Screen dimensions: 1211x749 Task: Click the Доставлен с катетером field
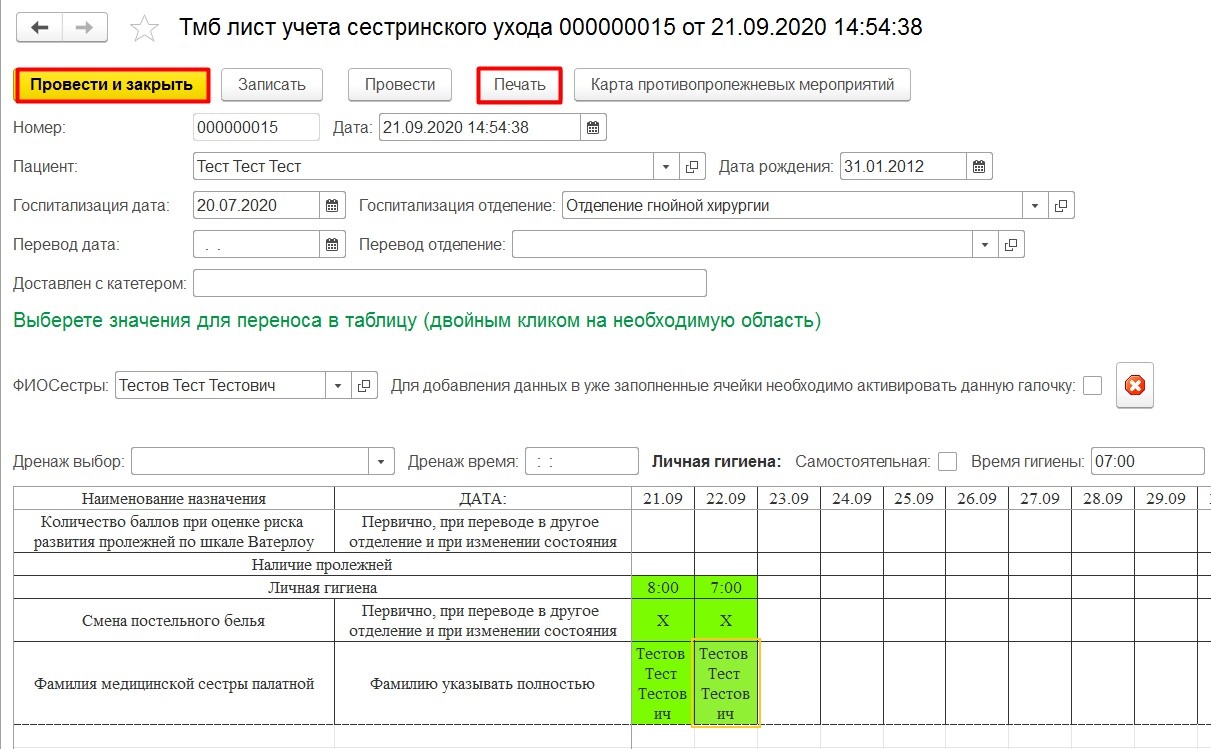point(449,283)
